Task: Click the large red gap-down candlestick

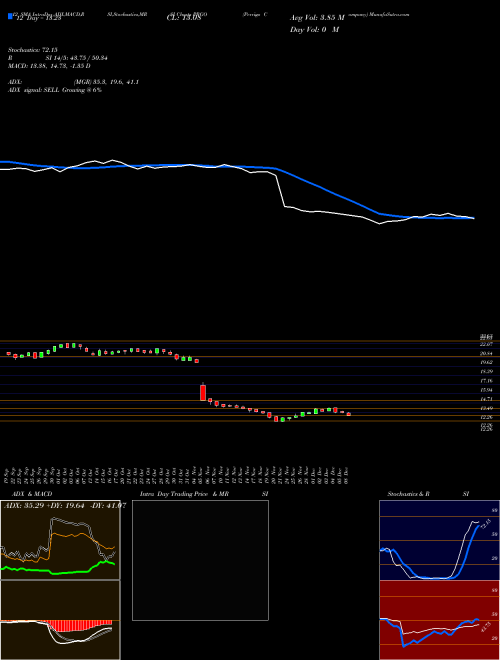Action: tap(203, 392)
